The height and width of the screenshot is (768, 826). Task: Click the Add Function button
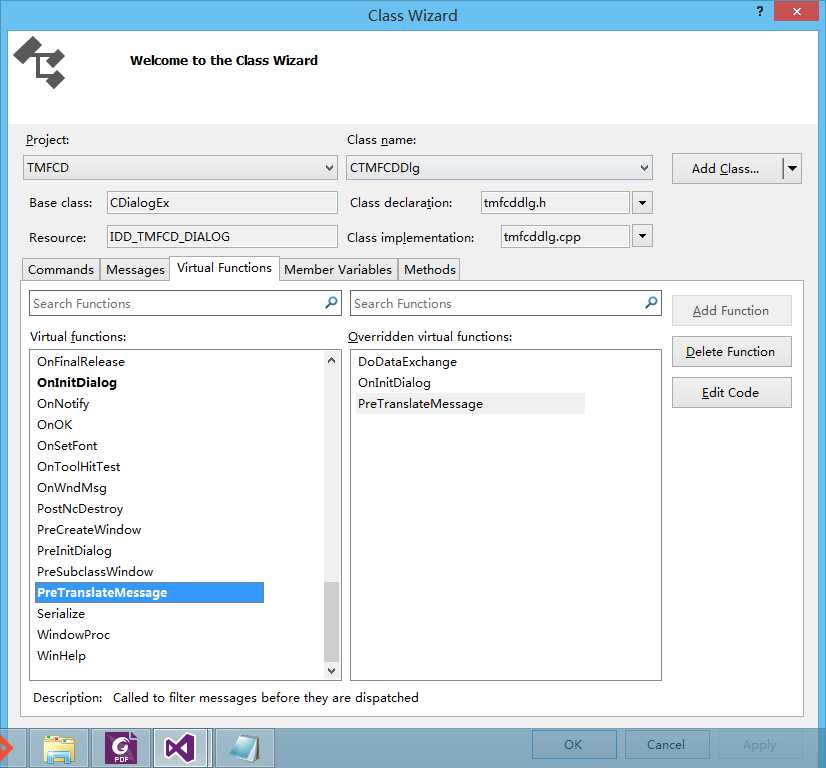pos(731,311)
